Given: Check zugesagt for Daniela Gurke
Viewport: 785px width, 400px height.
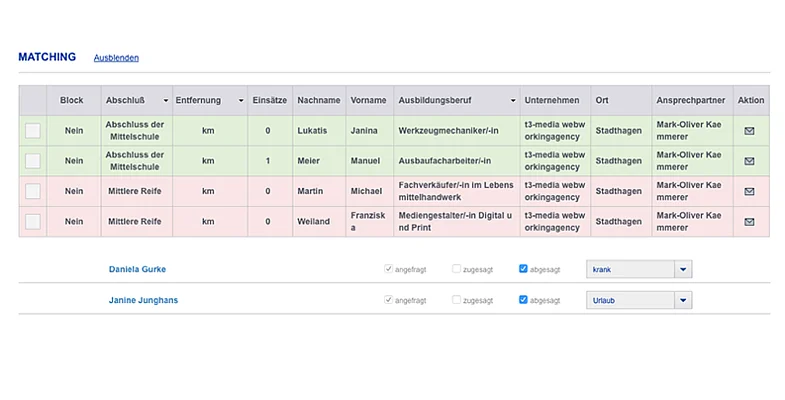Looking at the screenshot, I should click(x=457, y=269).
